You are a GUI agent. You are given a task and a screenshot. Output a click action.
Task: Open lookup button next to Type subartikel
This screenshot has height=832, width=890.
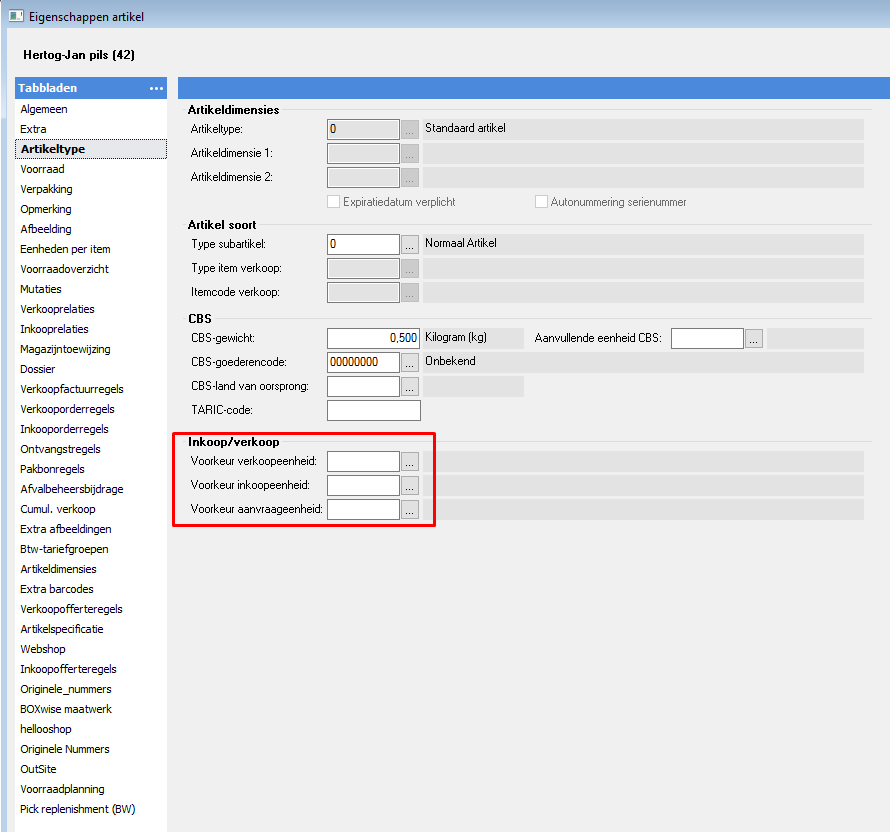click(410, 244)
